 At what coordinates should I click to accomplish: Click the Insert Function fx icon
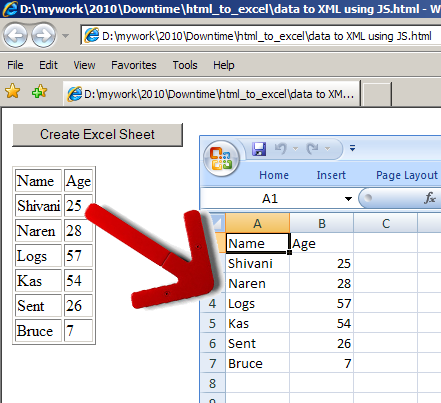click(x=430, y=198)
